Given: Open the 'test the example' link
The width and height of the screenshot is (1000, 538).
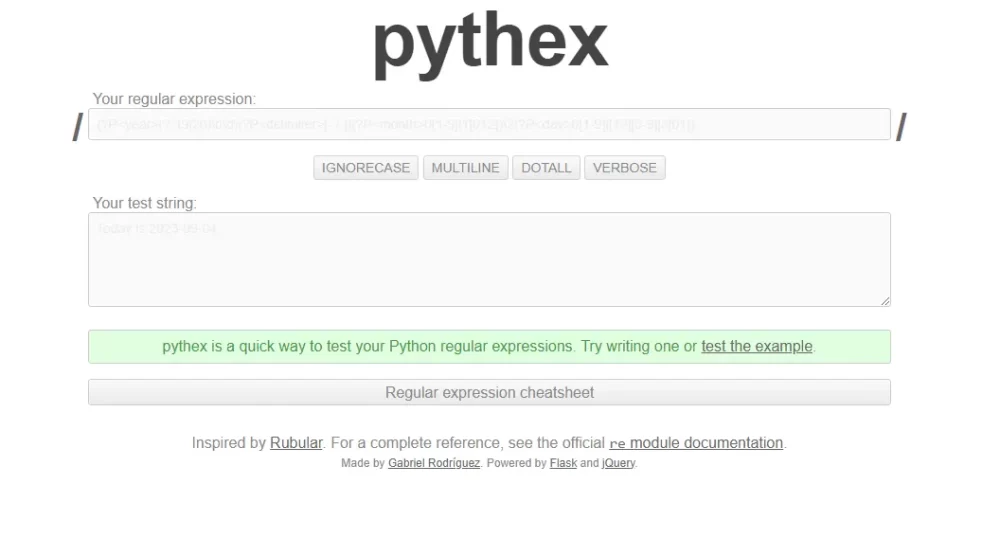Looking at the screenshot, I should click(756, 346).
